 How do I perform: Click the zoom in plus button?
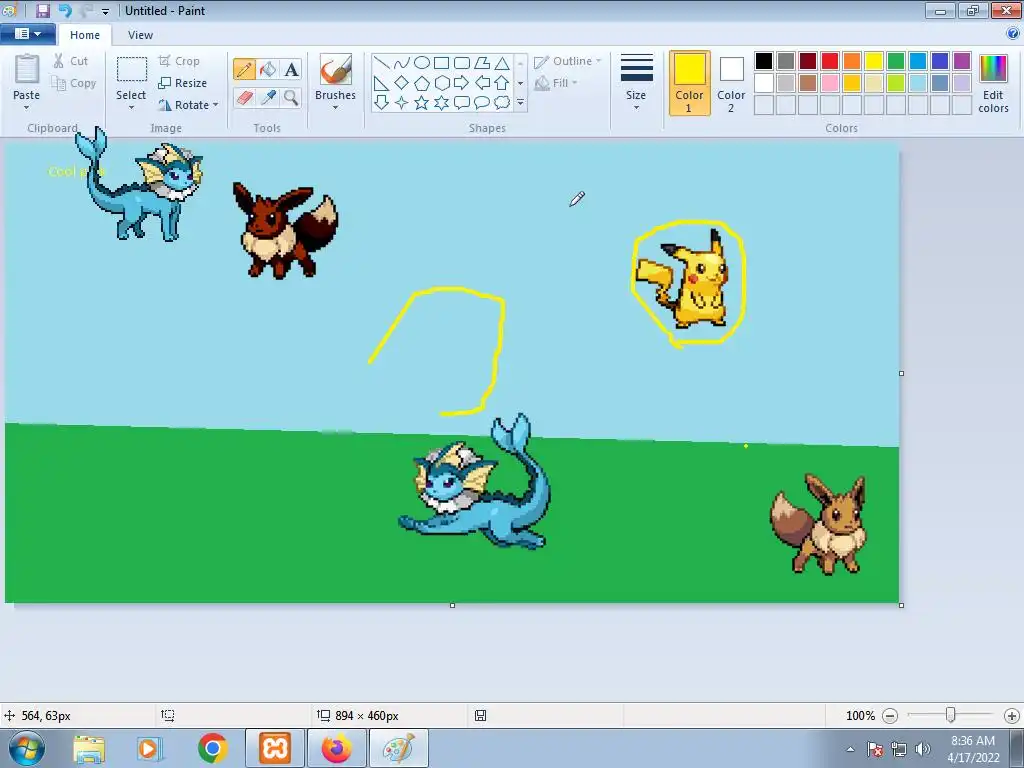coord(1012,716)
